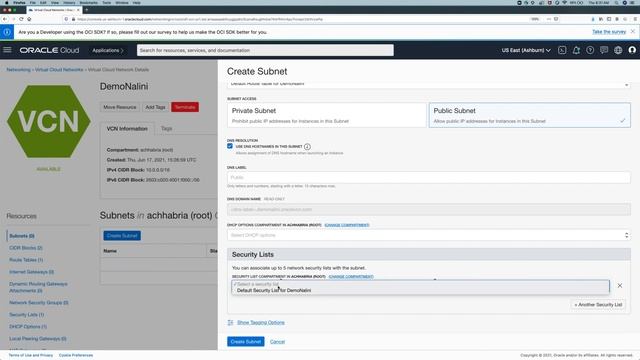The image size is (640, 360).
Task: Dismiss the SDK survey banner
Action: pyautogui.click(x=633, y=31)
